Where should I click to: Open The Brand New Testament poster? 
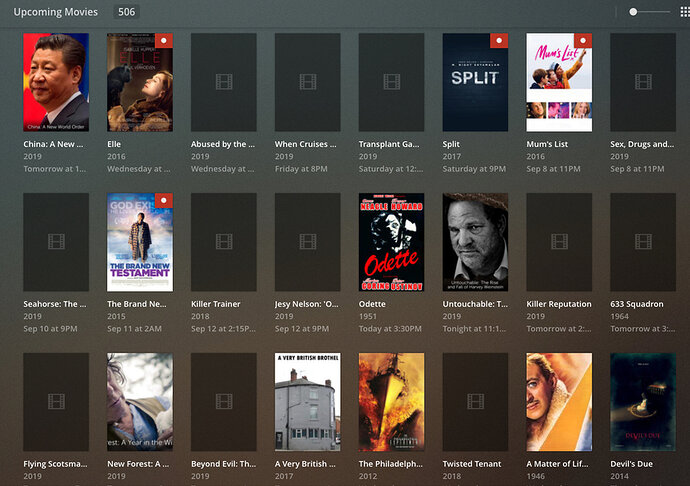coord(140,242)
